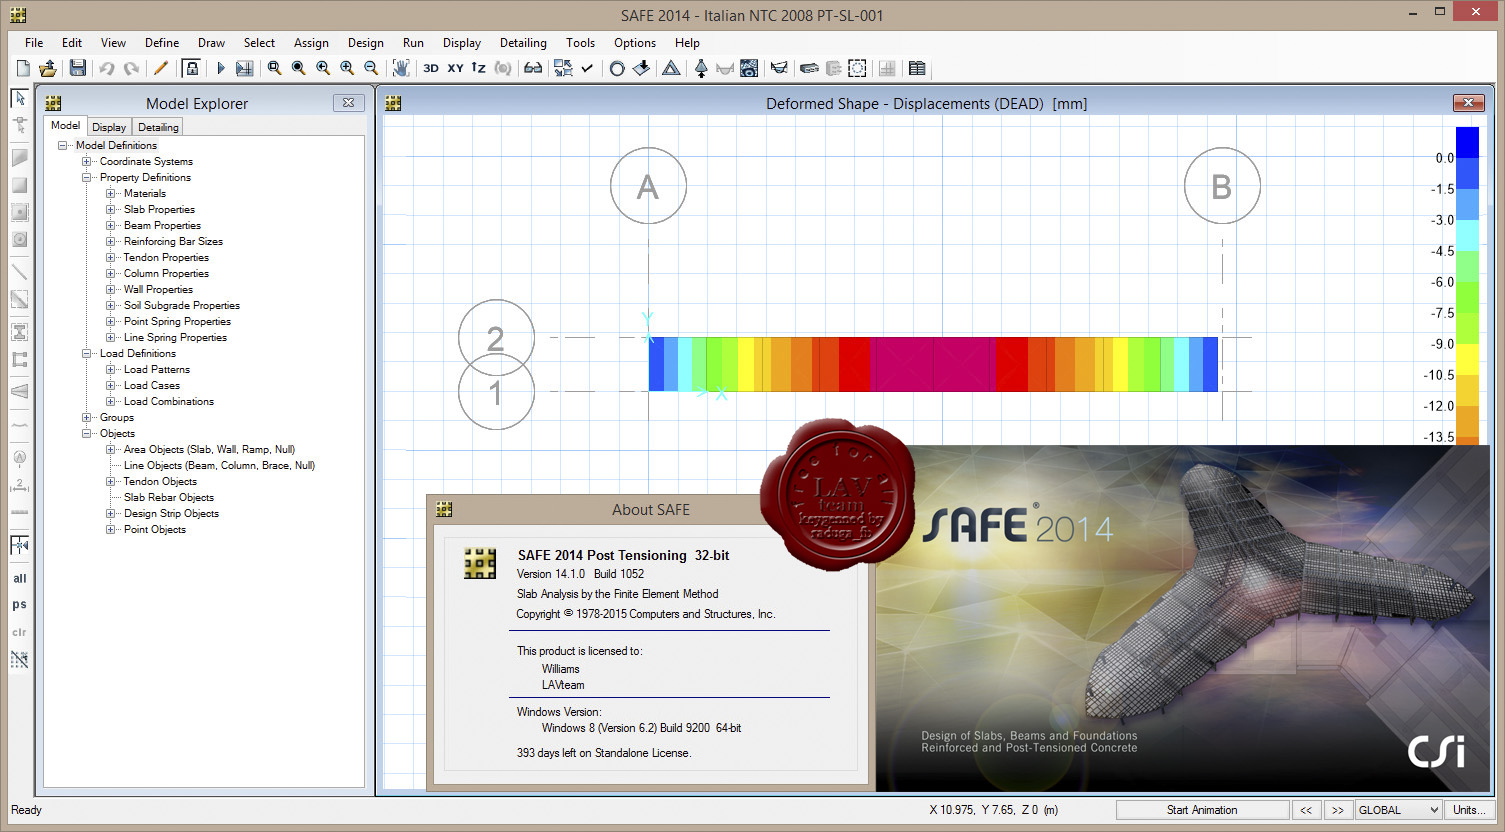Click the draw slab area tool icon
This screenshot has width=1505, height=832.
[x=19, y=157]
